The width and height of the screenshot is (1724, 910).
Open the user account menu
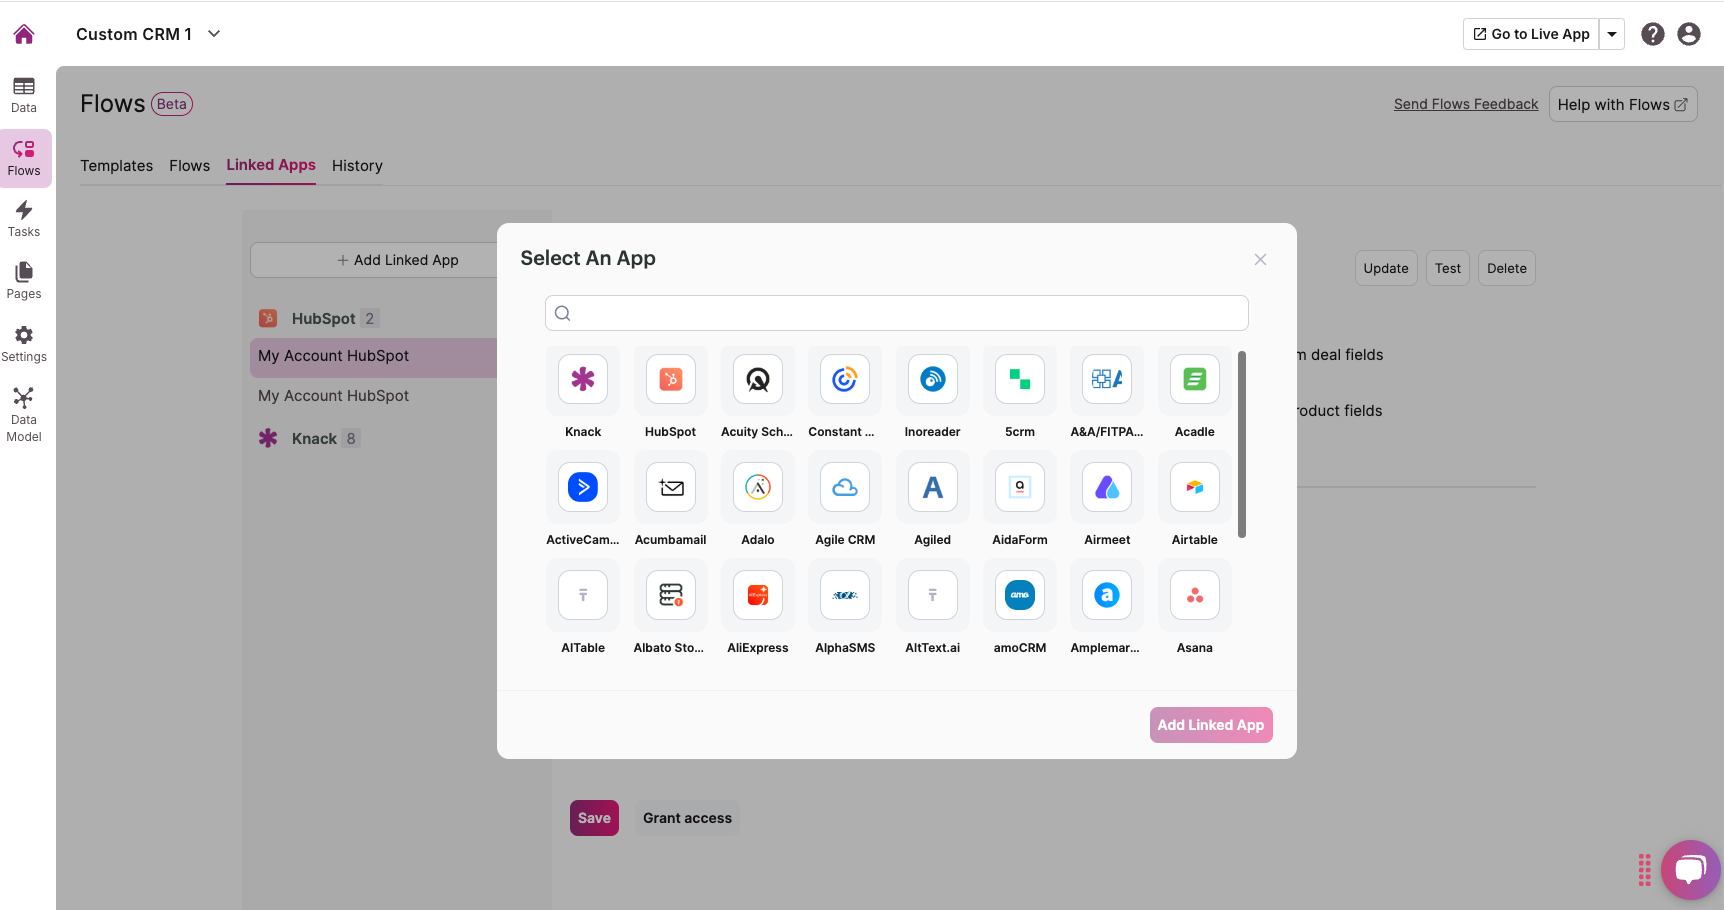click(x=1689, y=34)
